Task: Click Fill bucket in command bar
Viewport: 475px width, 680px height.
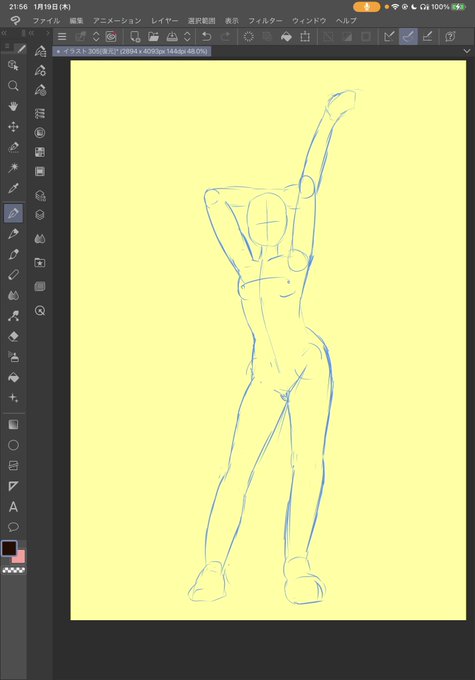Action: tap(286, 37)
